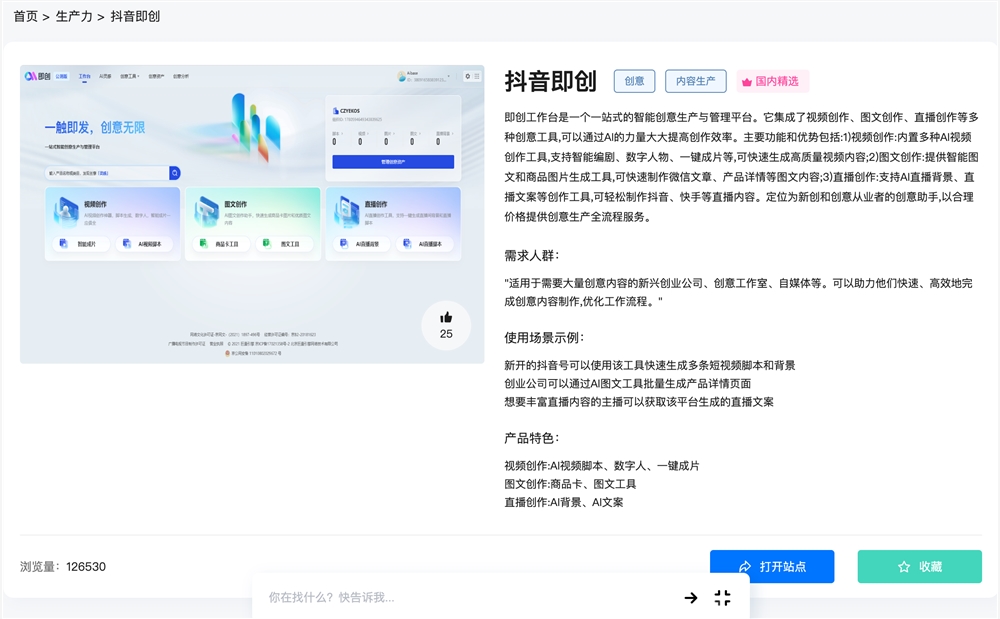This screenshot has height=619, width=1000.
Task: Open the 首页 breadcrumb link
Action: pyautogui.click(x=25, y=15)
